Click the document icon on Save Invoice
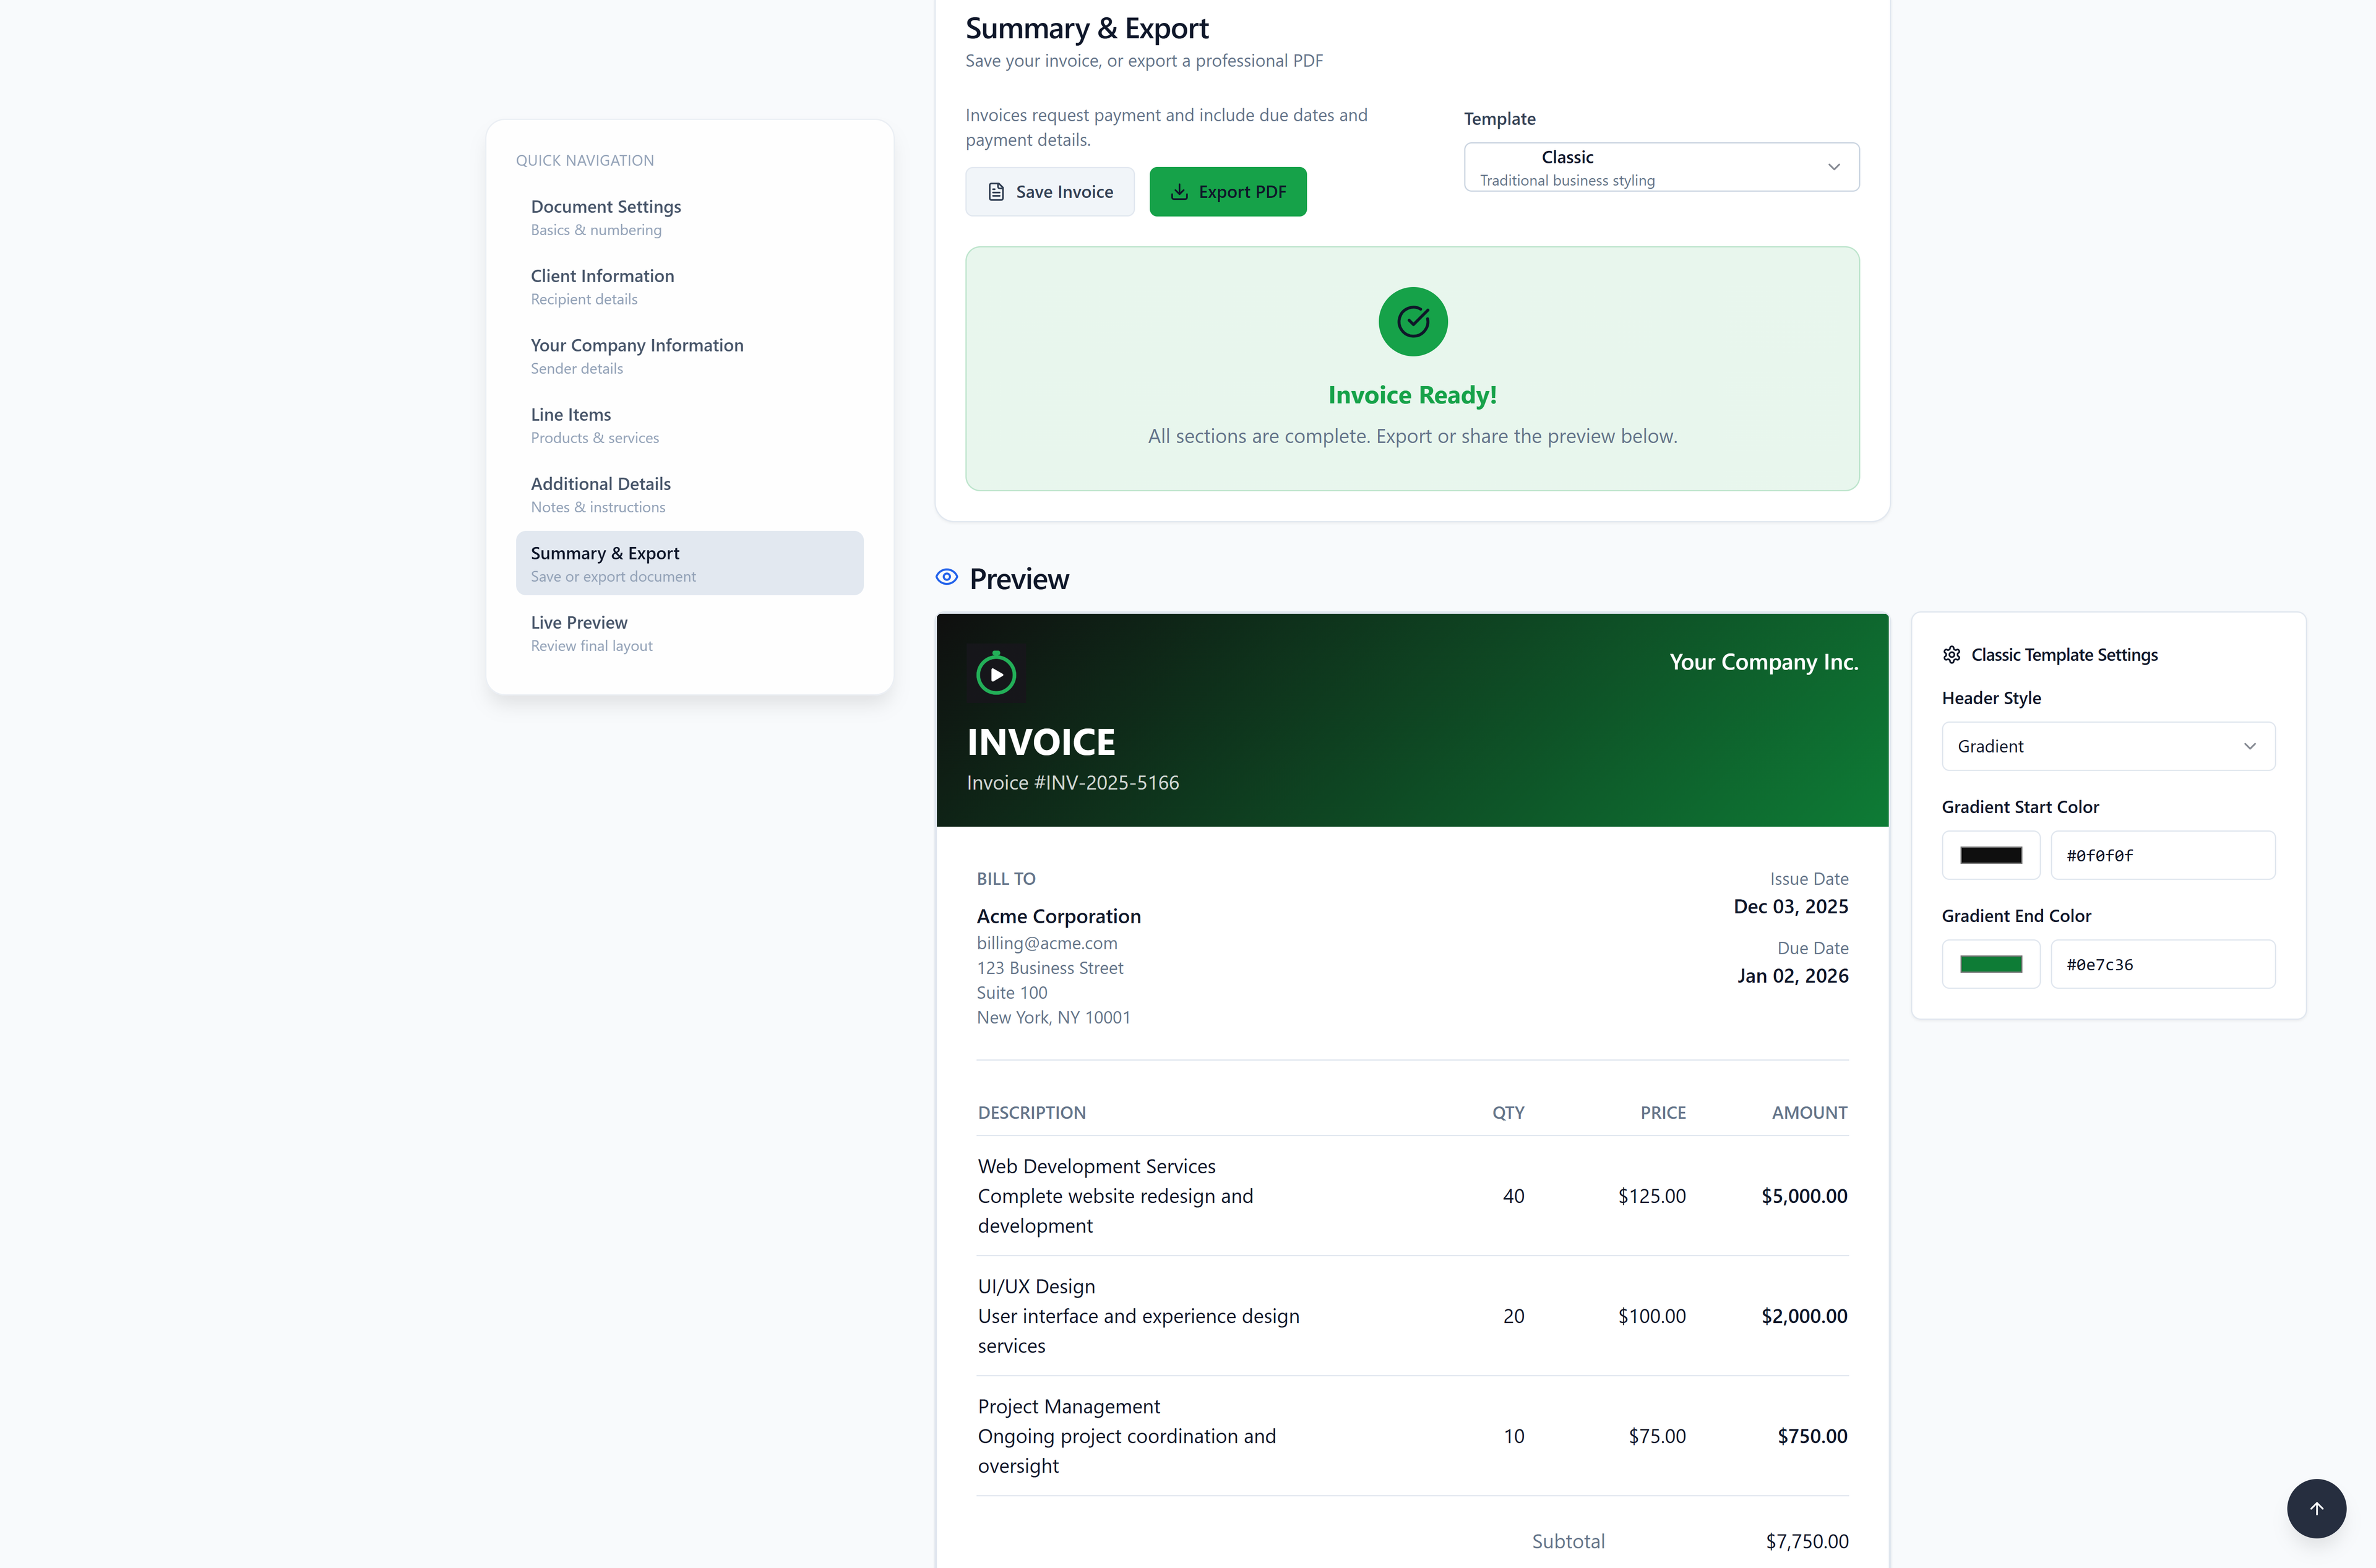The image size is (2376, 1568). (x=995, y=191)
